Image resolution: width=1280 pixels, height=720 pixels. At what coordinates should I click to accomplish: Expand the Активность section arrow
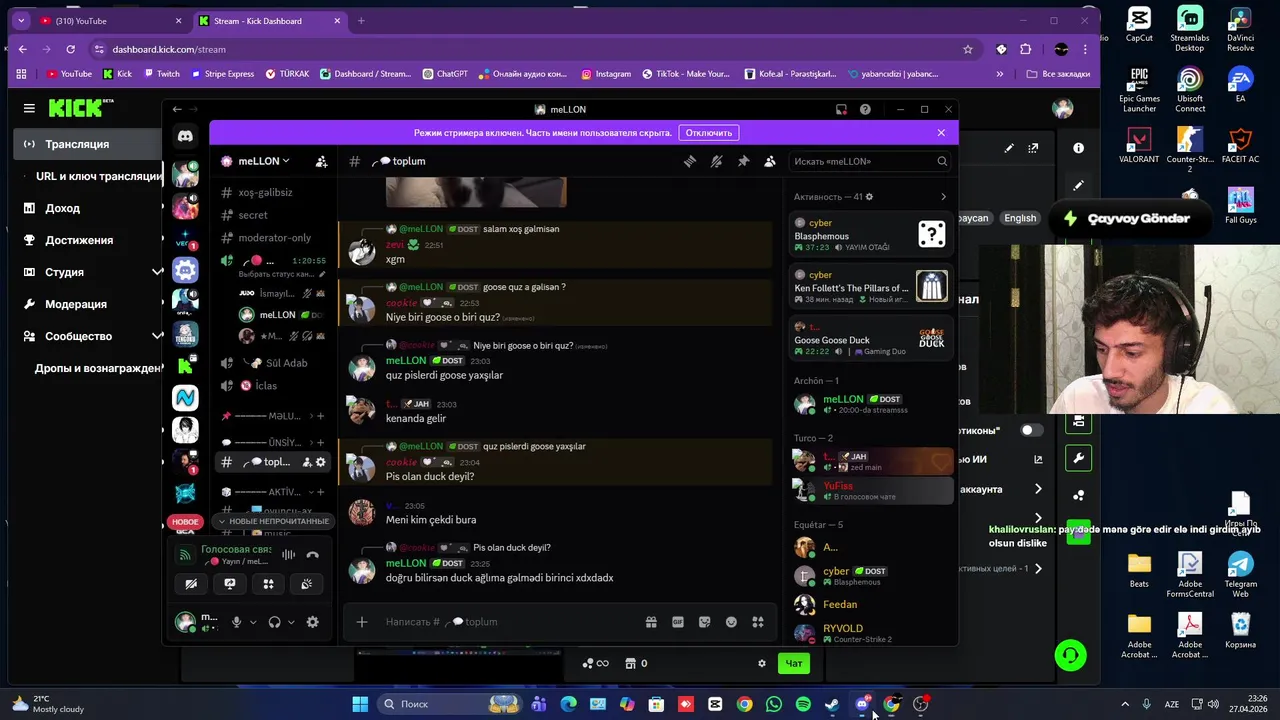[943, 197]
